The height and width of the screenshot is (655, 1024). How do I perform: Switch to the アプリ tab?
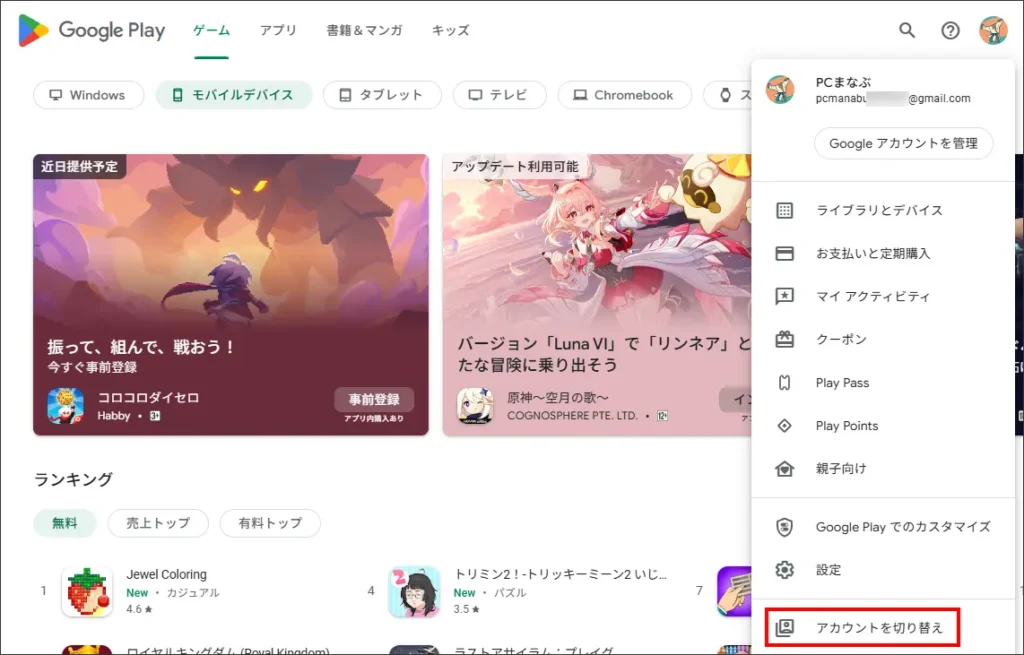(278, 31)
